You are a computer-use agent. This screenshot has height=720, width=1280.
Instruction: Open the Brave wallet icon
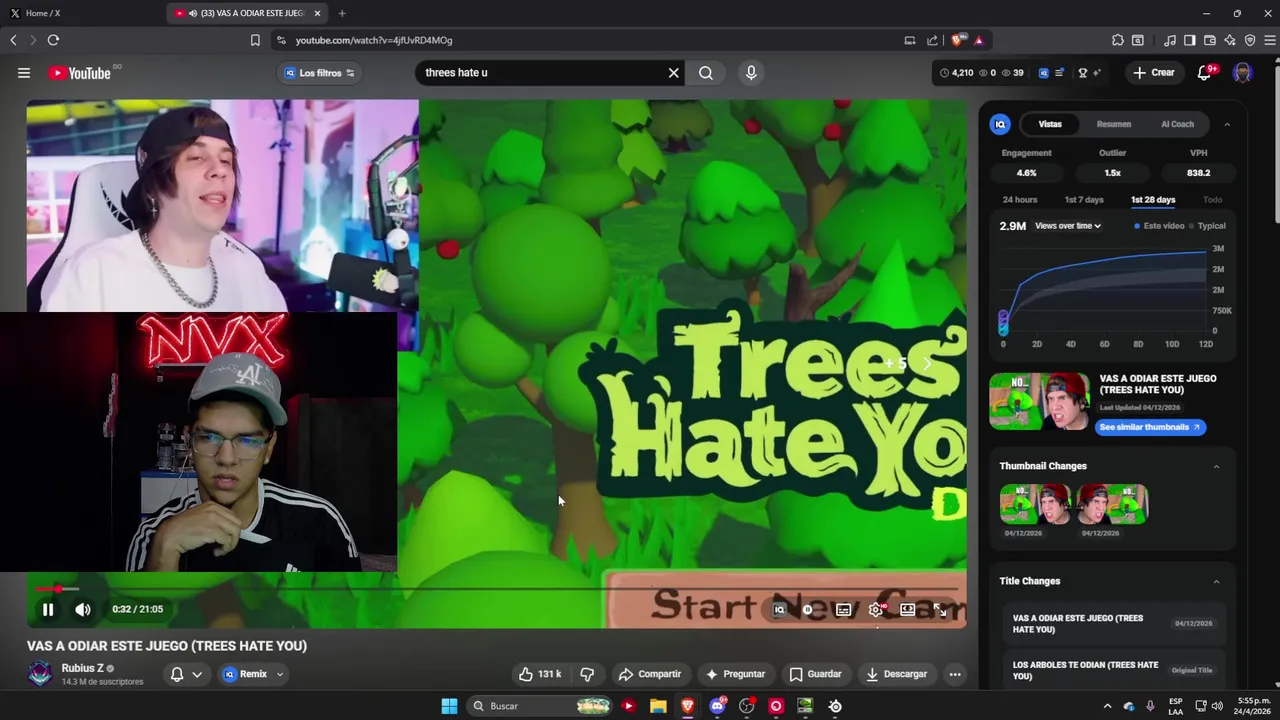point(1210,40)
